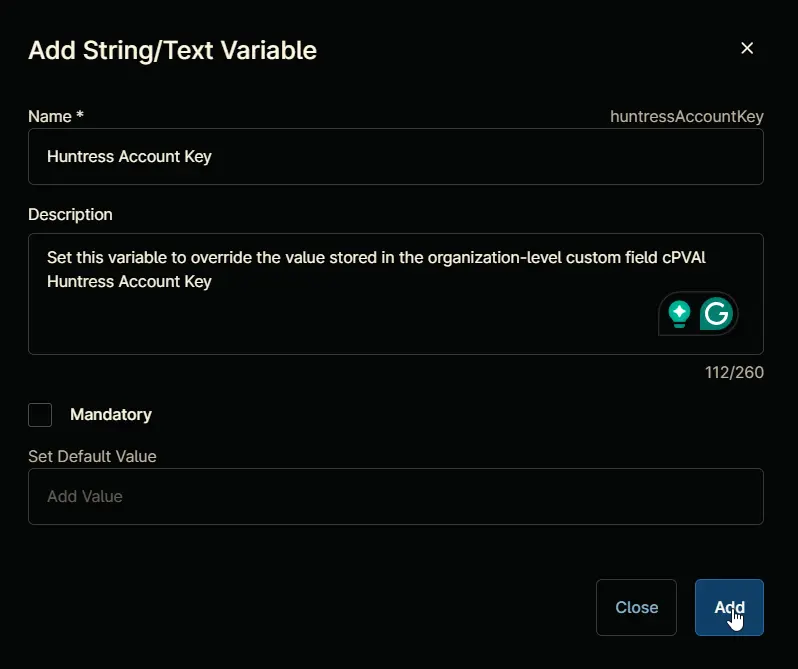The width and height of the screenshot is (798, 669).
Task: Click the green Grammarly G icon
Action: tap(716, 313)
